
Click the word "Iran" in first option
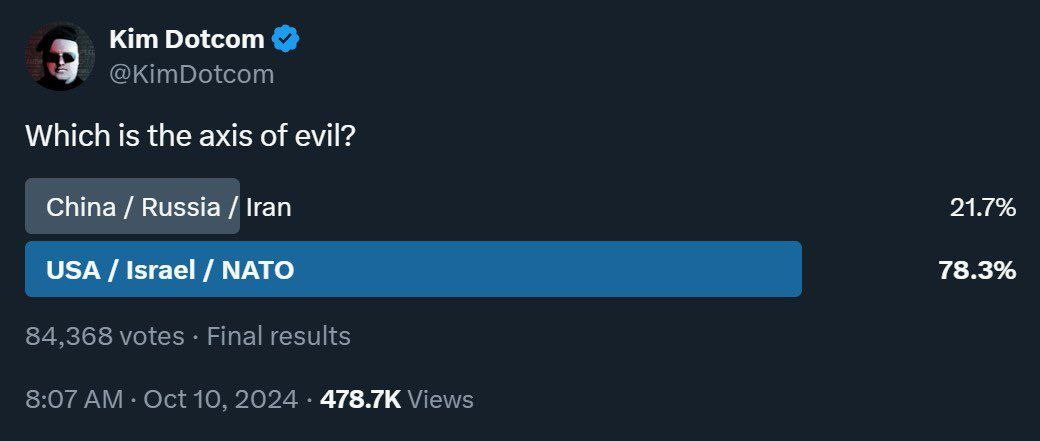pyautogui.click(x=269, y=207)
